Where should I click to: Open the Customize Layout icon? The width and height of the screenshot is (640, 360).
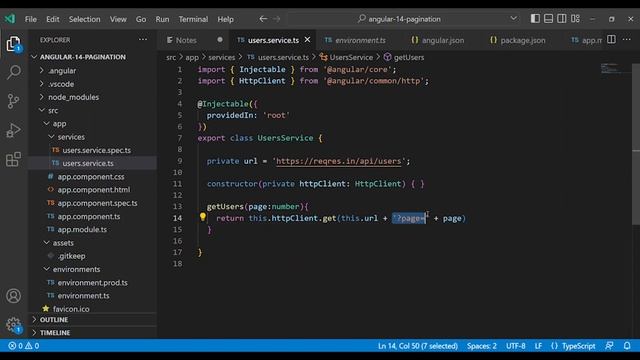(576, 18)
